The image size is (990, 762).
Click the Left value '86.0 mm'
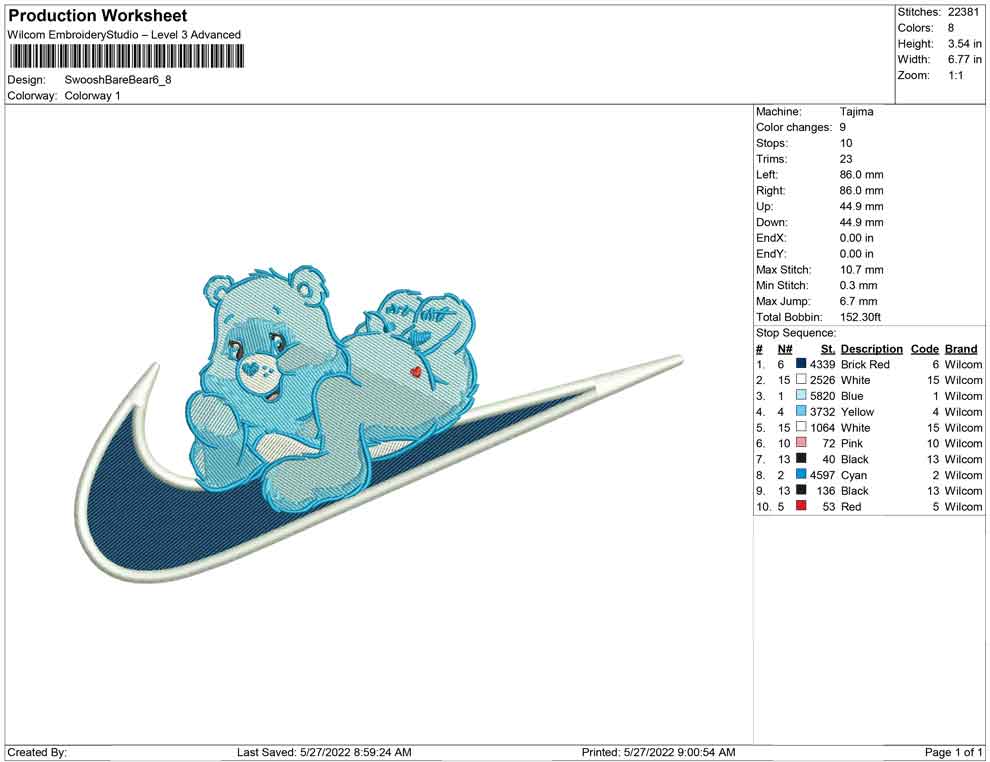click(x=862, y=175)
